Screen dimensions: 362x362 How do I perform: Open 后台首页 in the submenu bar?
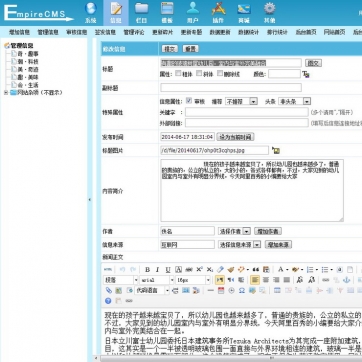click(306, 32)
